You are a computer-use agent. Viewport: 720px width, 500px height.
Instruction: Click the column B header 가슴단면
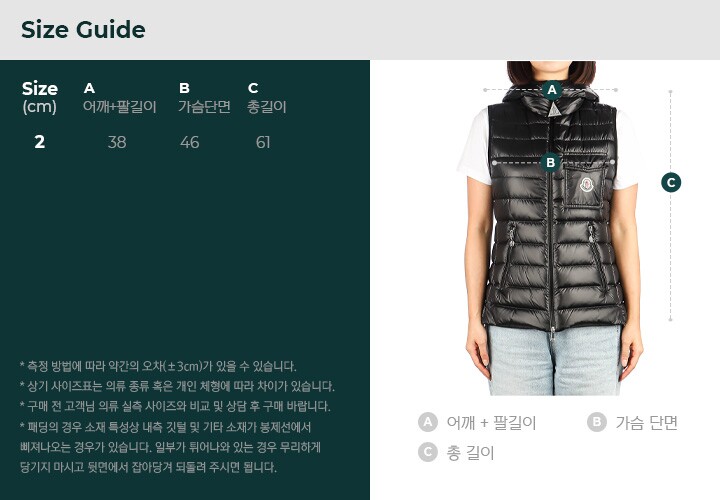204,97
